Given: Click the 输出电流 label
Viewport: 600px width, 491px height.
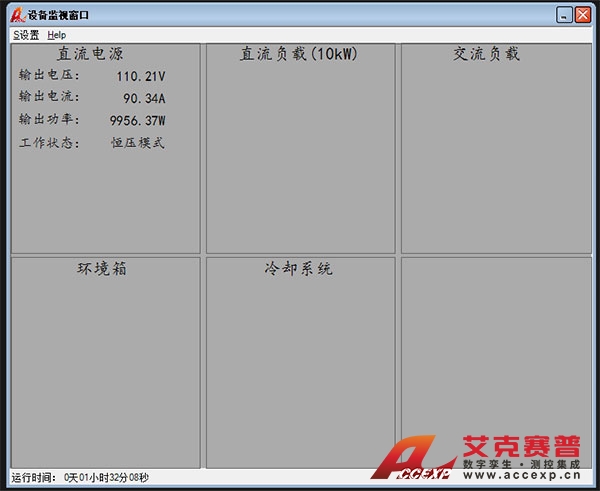Looking at the screenshot, I should click(49, 96).
